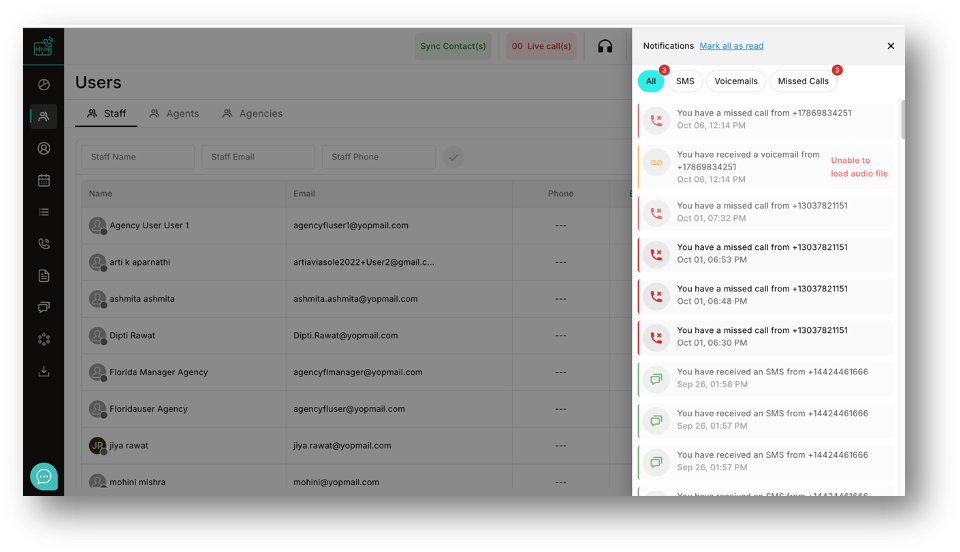
Task: Click the Mark all as read link
Action: click(x=731, y=46)
